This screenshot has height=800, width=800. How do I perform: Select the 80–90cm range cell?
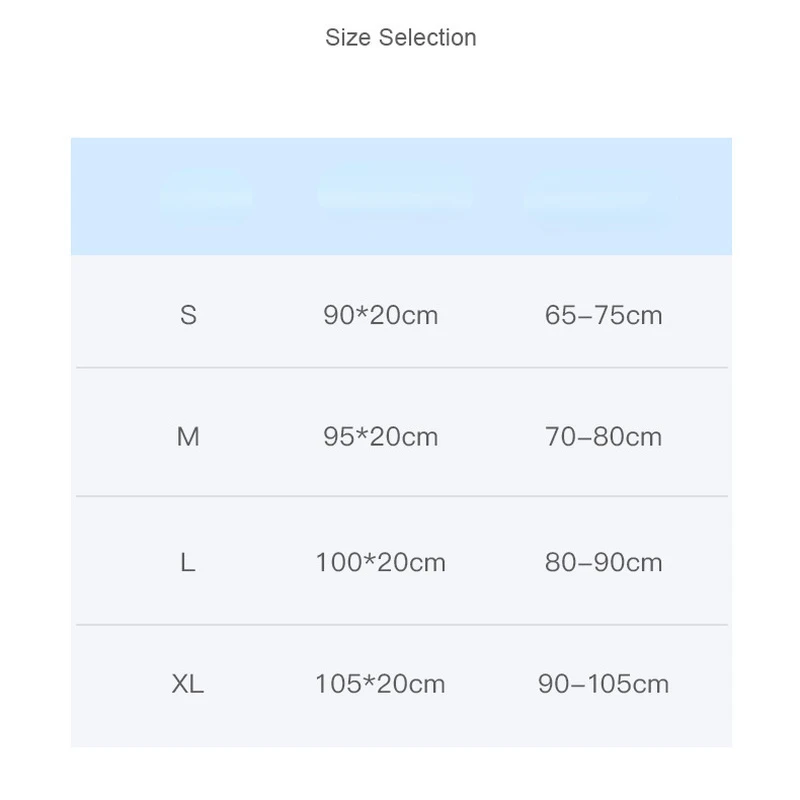click(604, 563)
